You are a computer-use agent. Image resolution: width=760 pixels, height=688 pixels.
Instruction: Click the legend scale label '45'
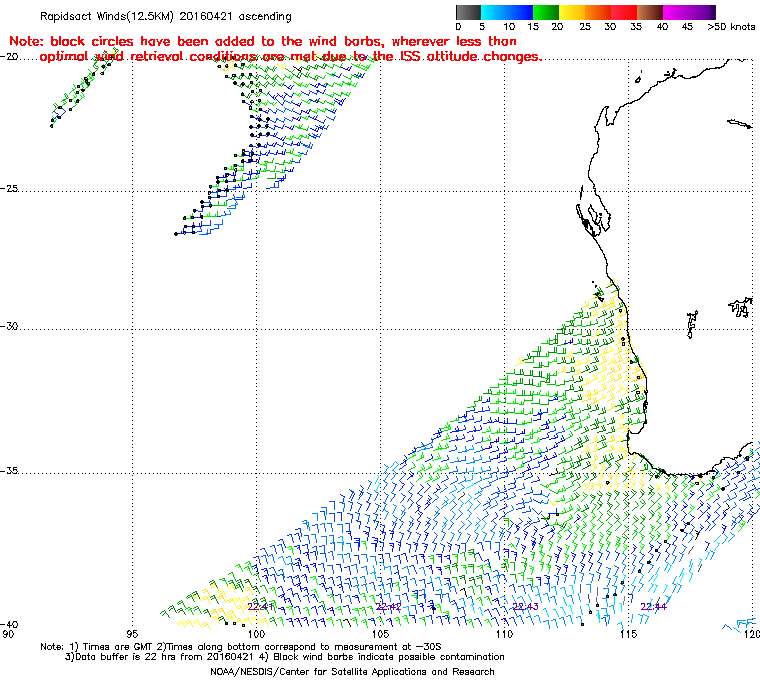687,27
